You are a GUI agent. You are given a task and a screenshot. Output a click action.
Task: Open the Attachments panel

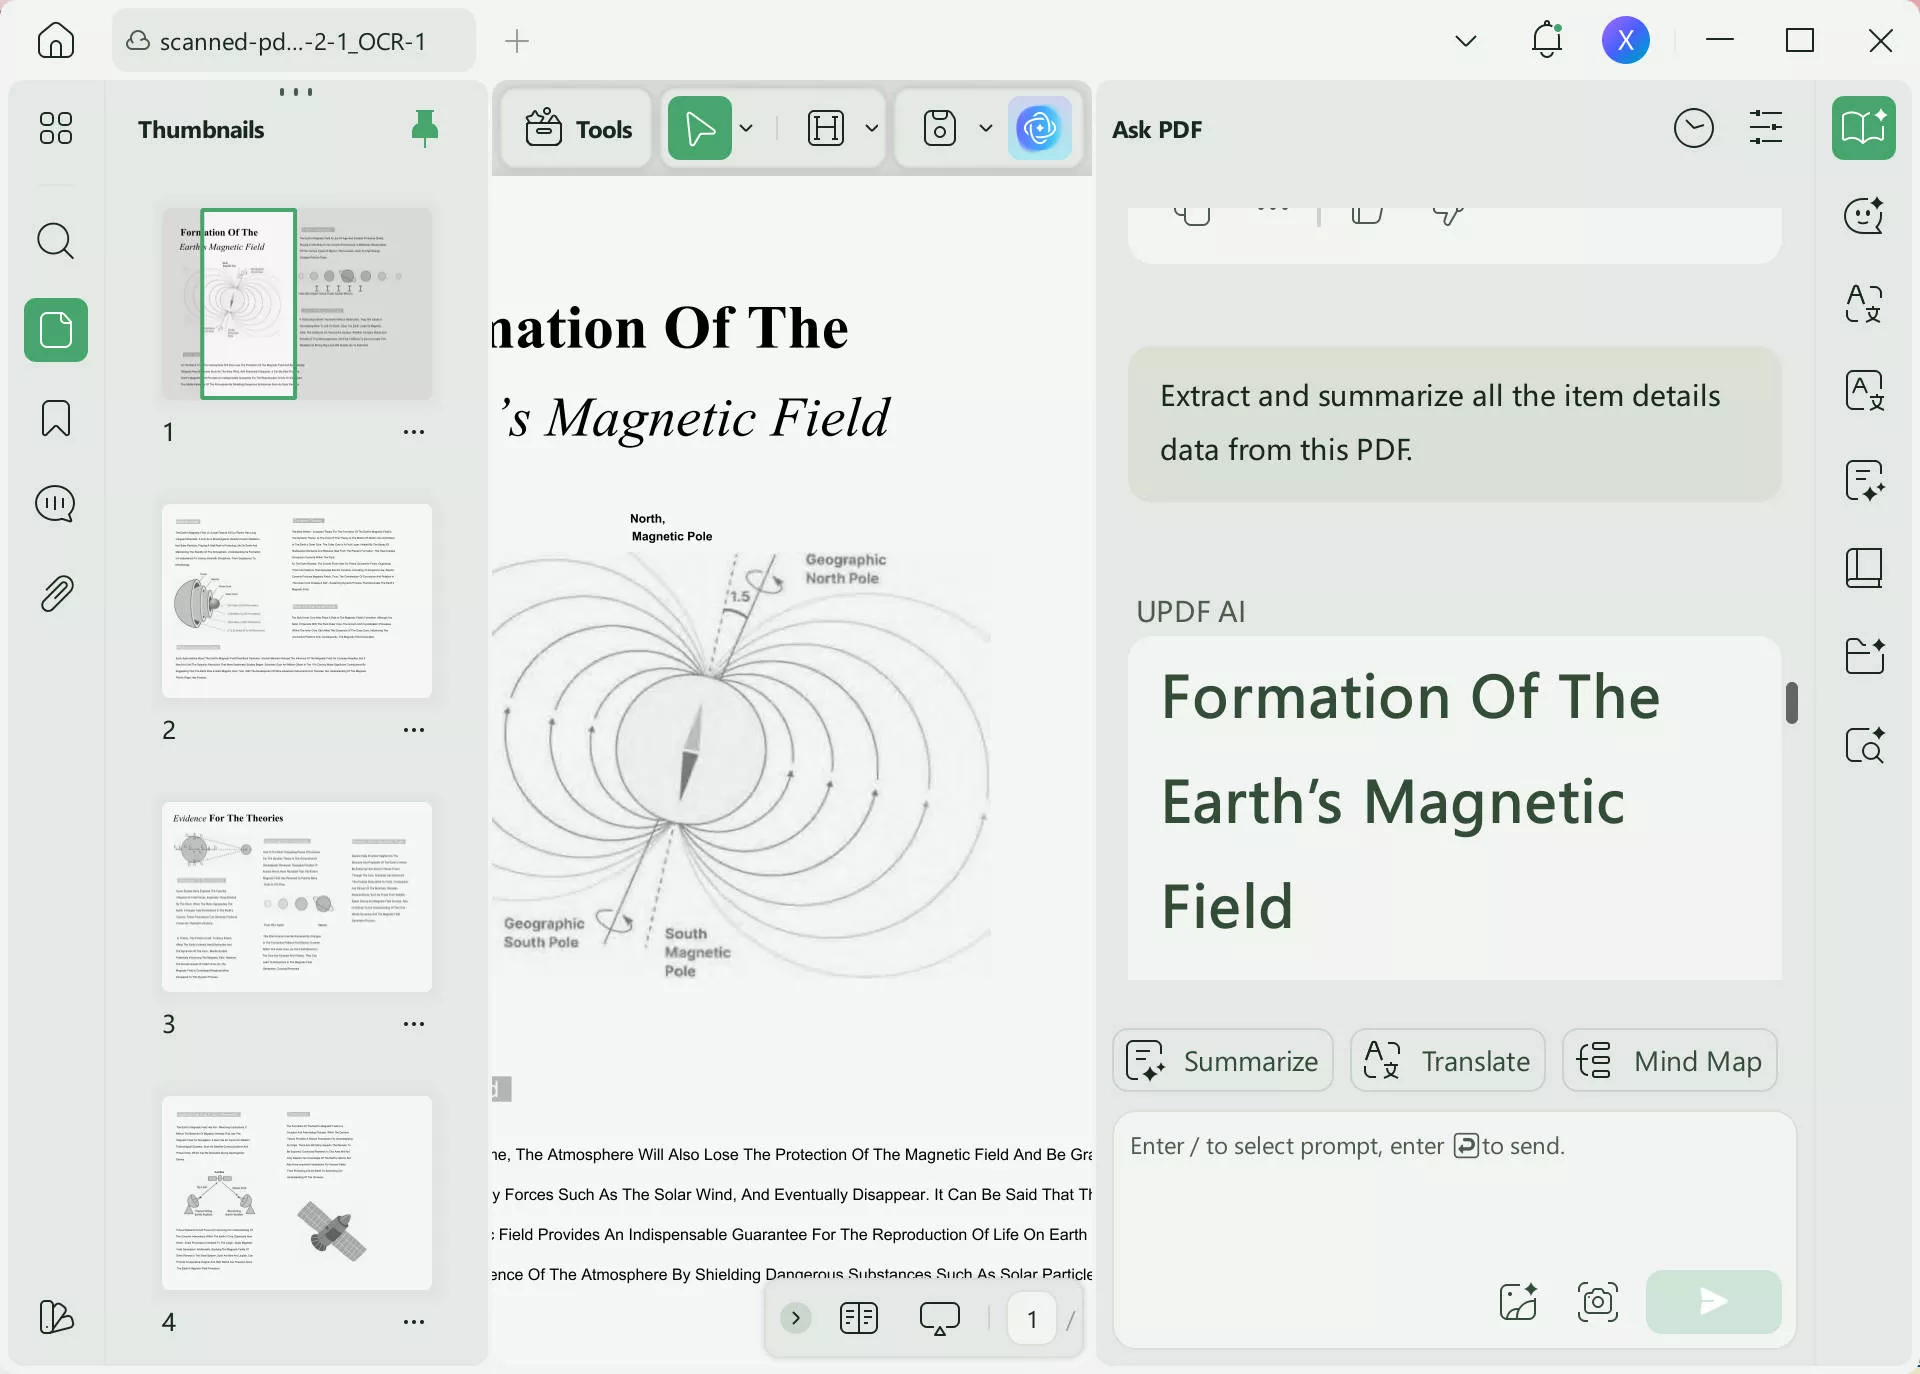(x=55, y=593)
